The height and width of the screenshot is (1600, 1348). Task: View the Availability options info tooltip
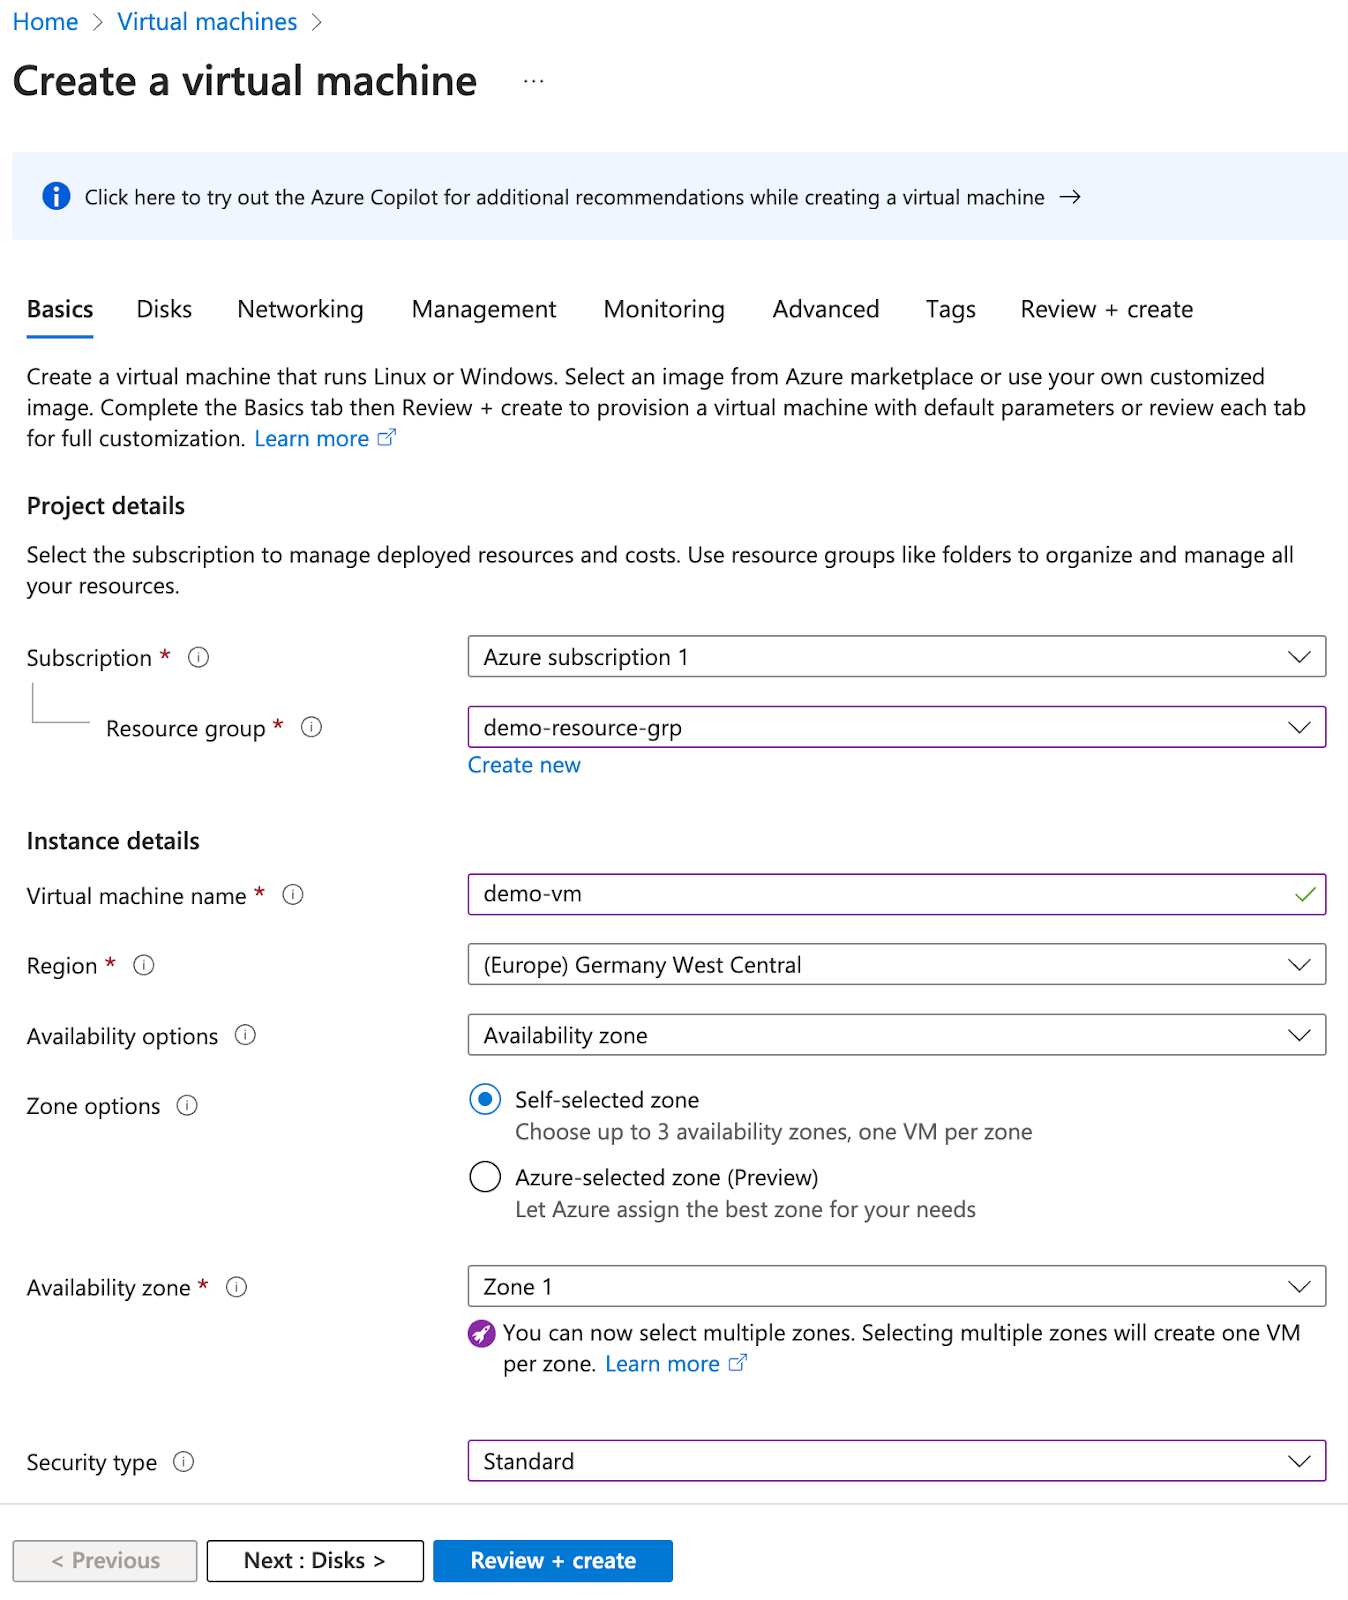[245, 1036]
